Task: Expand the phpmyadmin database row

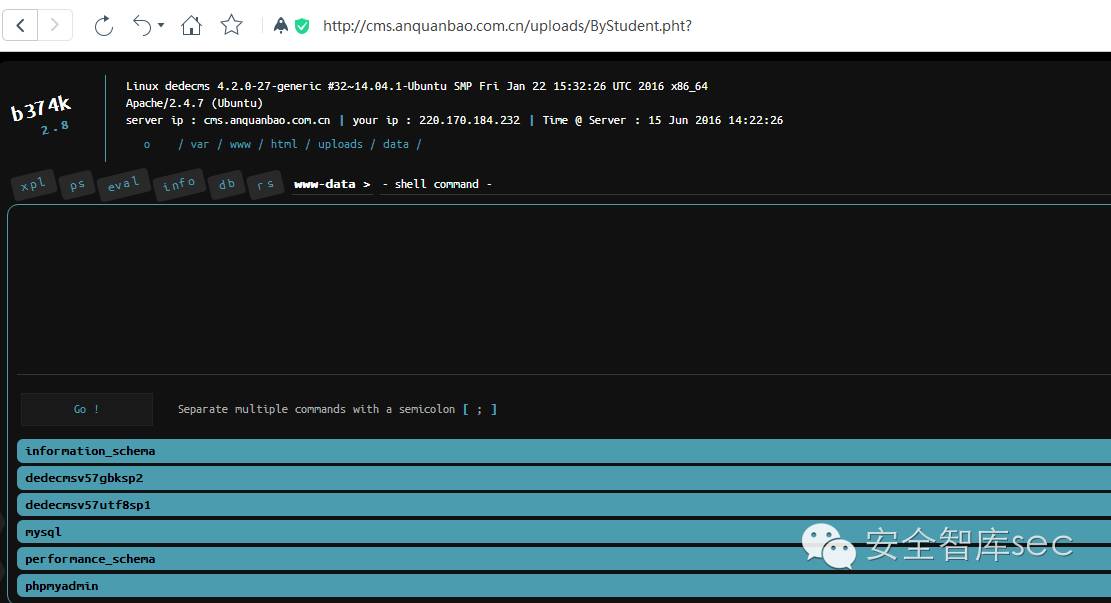Action: click(564, 585)
